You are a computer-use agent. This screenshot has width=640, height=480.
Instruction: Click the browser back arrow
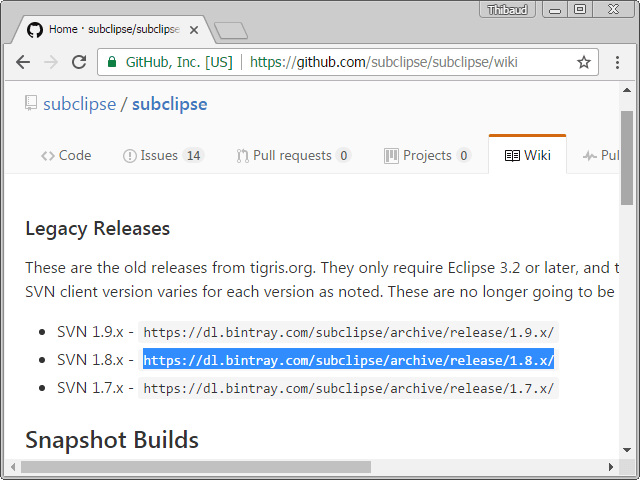[22, 62]
